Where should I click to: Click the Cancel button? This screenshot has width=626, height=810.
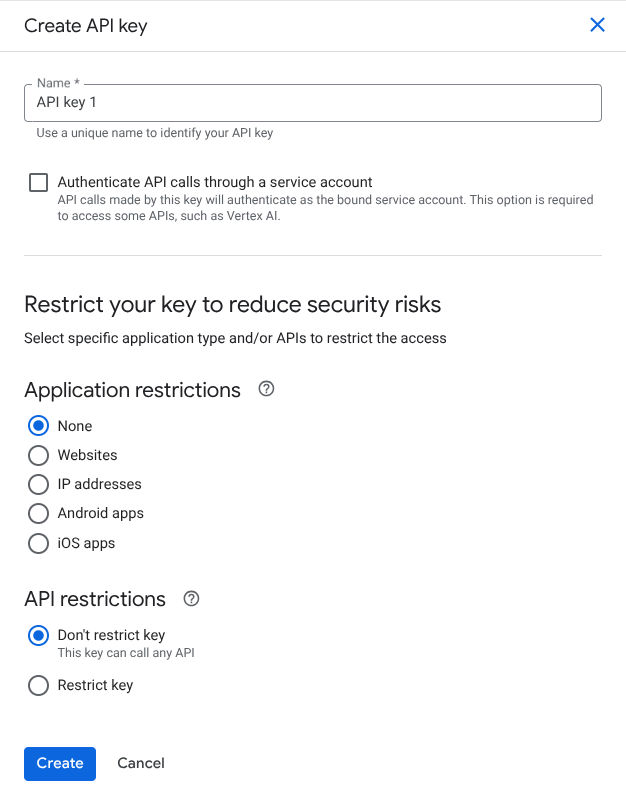click(140, 763)
